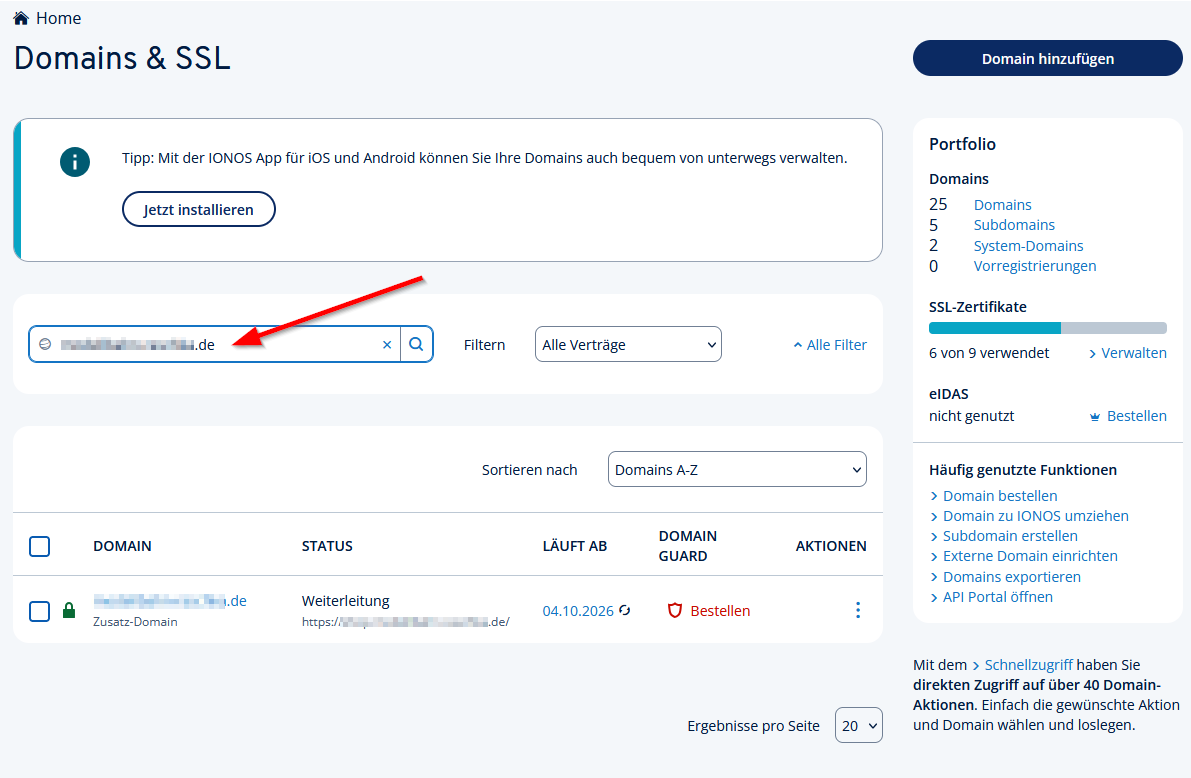The height and width of the screenshot is (778, 1191).
Task: Open the System-Domains portfolio link
Action: coord(1028,246)
